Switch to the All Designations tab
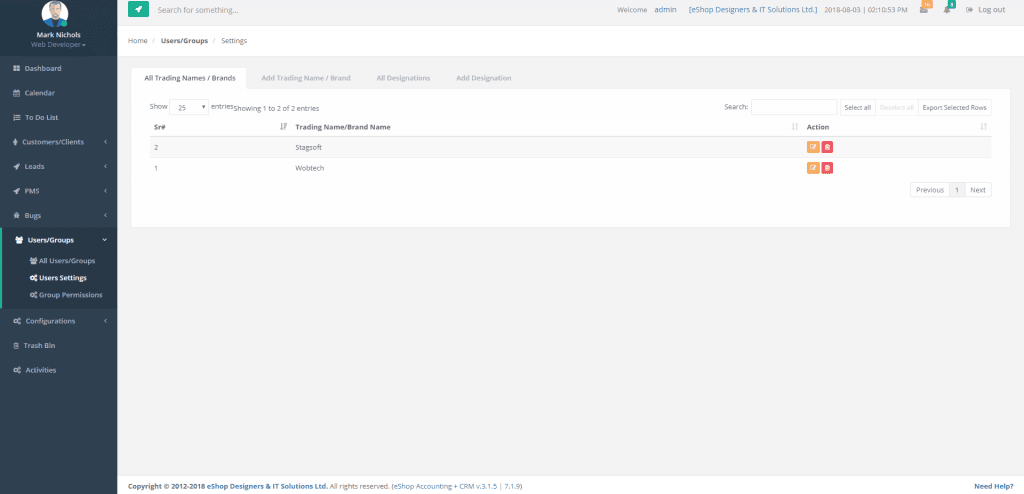This screenshot has width=1024, height=494. coord(403,78)
